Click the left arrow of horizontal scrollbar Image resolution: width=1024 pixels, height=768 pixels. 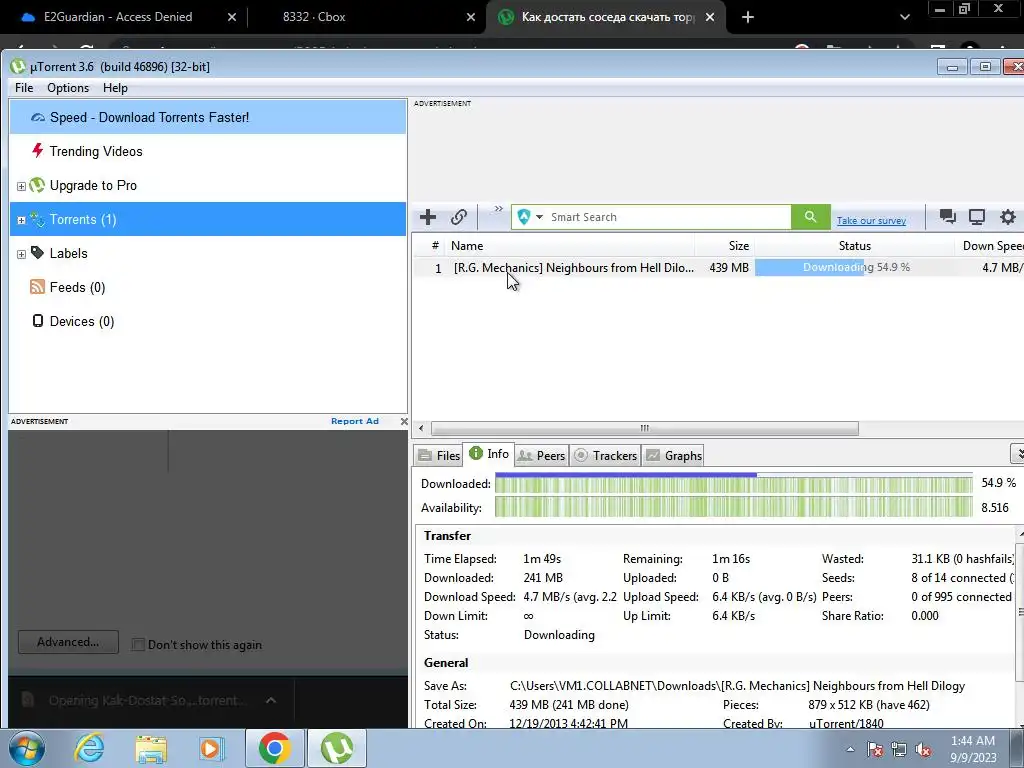coord(421,428)
